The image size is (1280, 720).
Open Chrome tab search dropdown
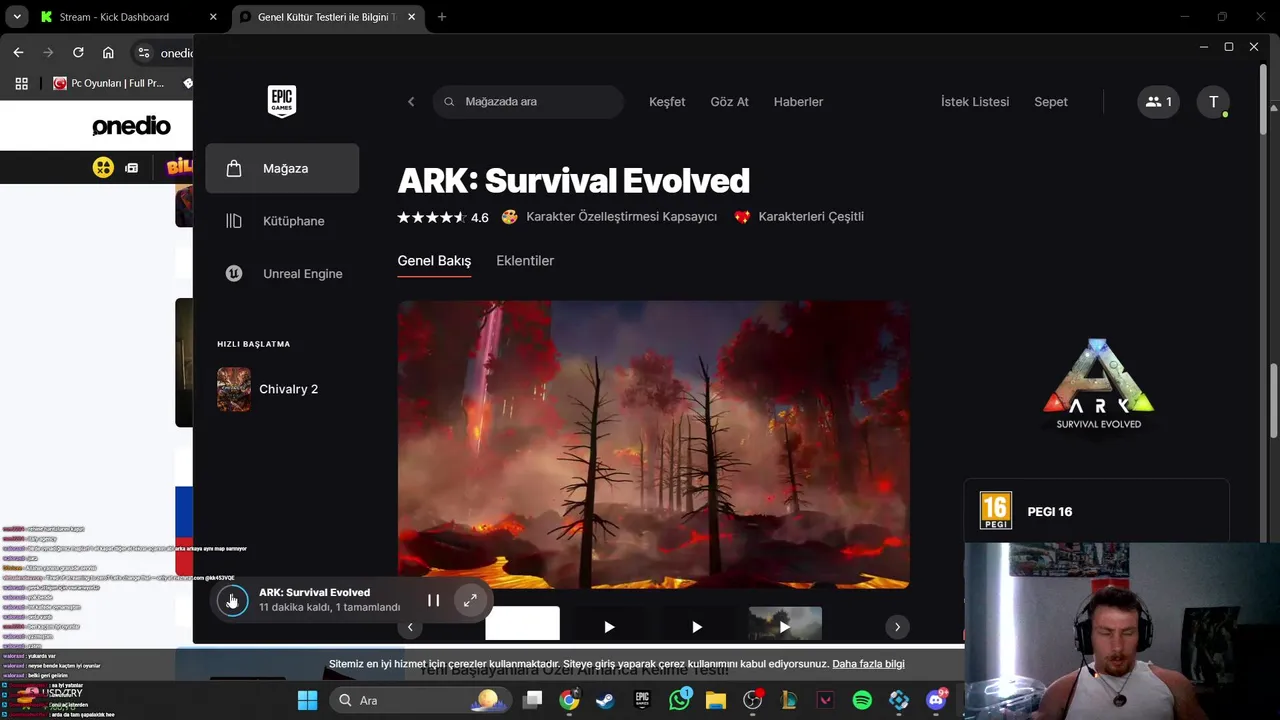click(17, 17)
